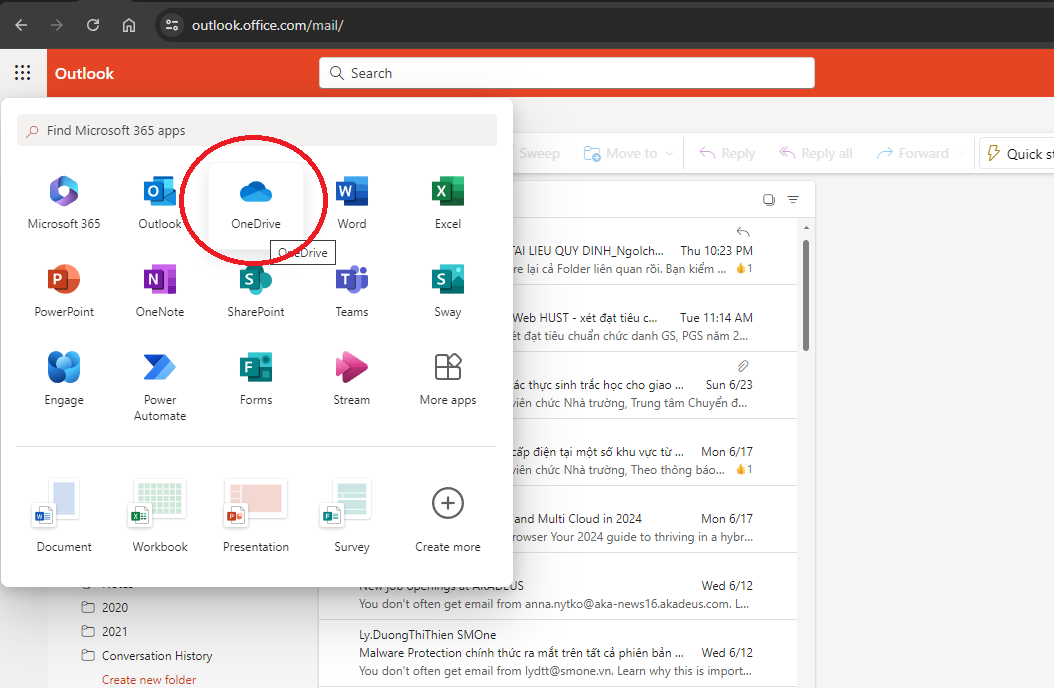Open the message list filter menu
1054x688 pixels.
pos(793,199)
